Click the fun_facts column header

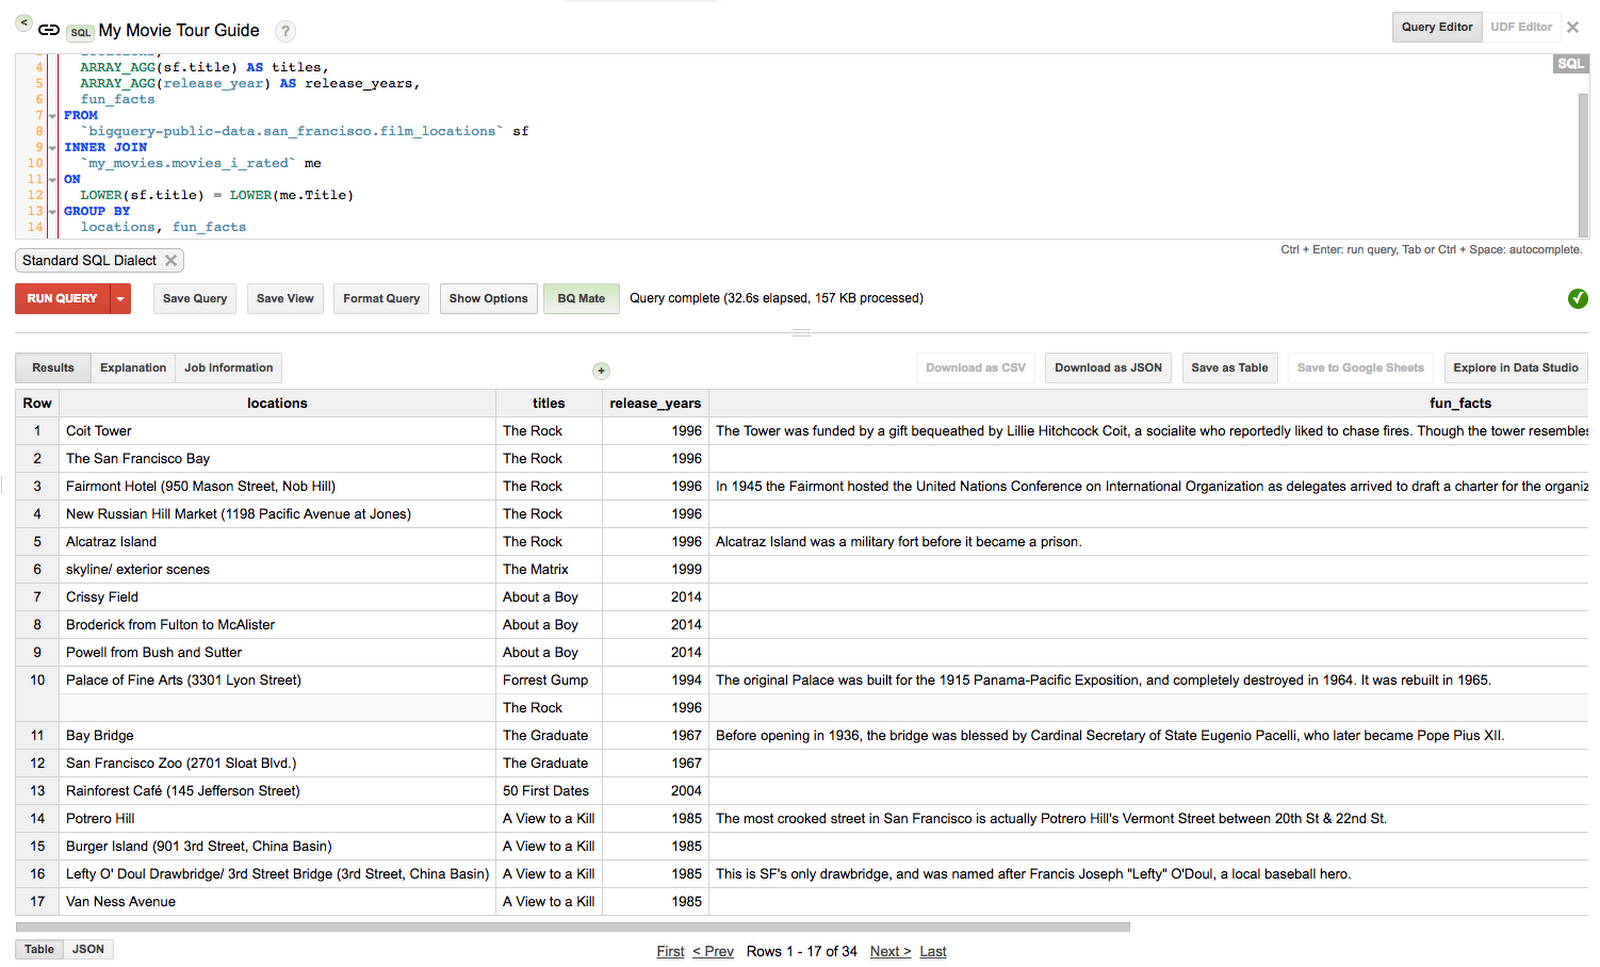(1460, 403)
